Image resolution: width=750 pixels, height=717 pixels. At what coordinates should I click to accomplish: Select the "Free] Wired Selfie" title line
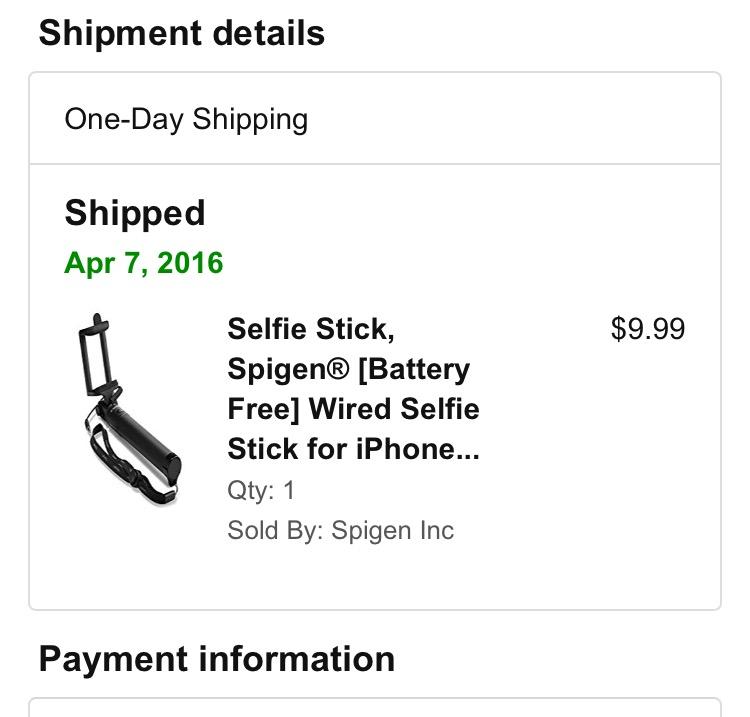pos(353,409)
